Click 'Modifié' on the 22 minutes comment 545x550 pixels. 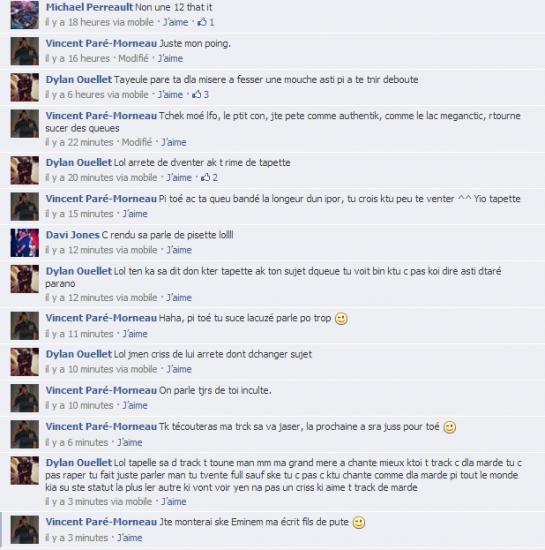(x=137, y=142)
